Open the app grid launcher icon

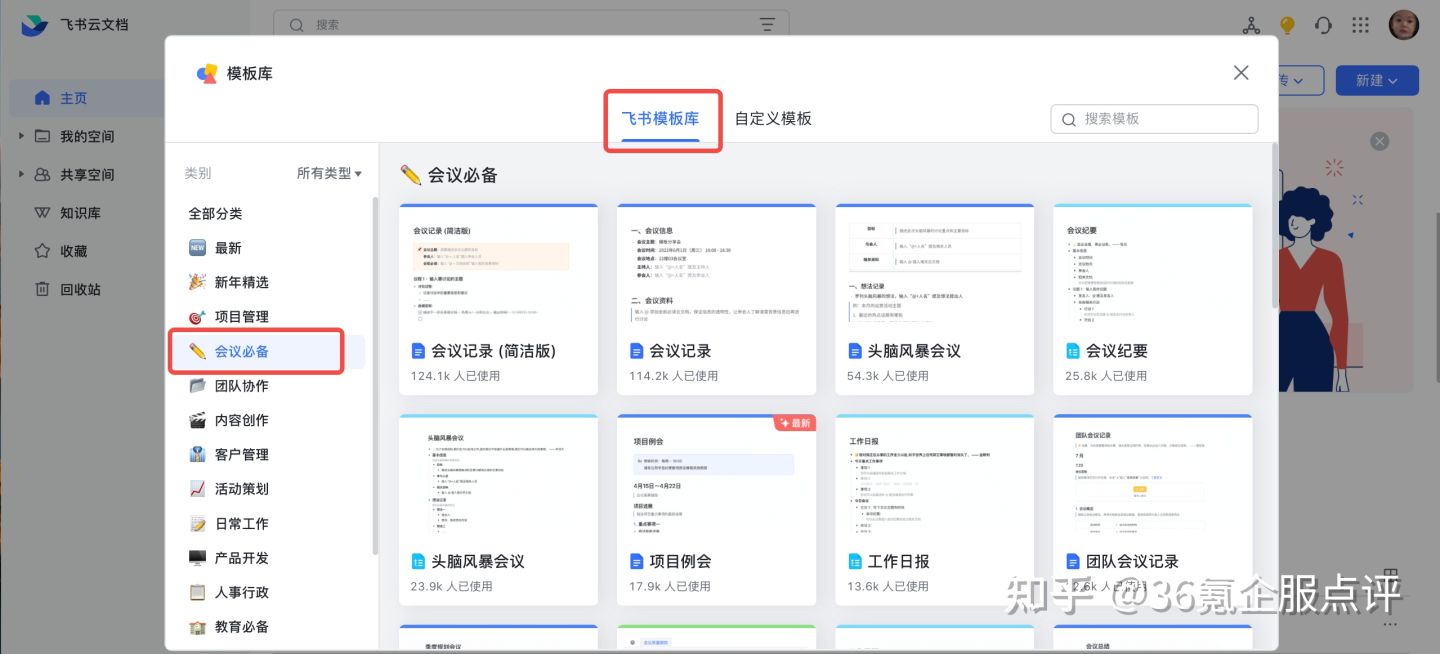point(1361,26)
